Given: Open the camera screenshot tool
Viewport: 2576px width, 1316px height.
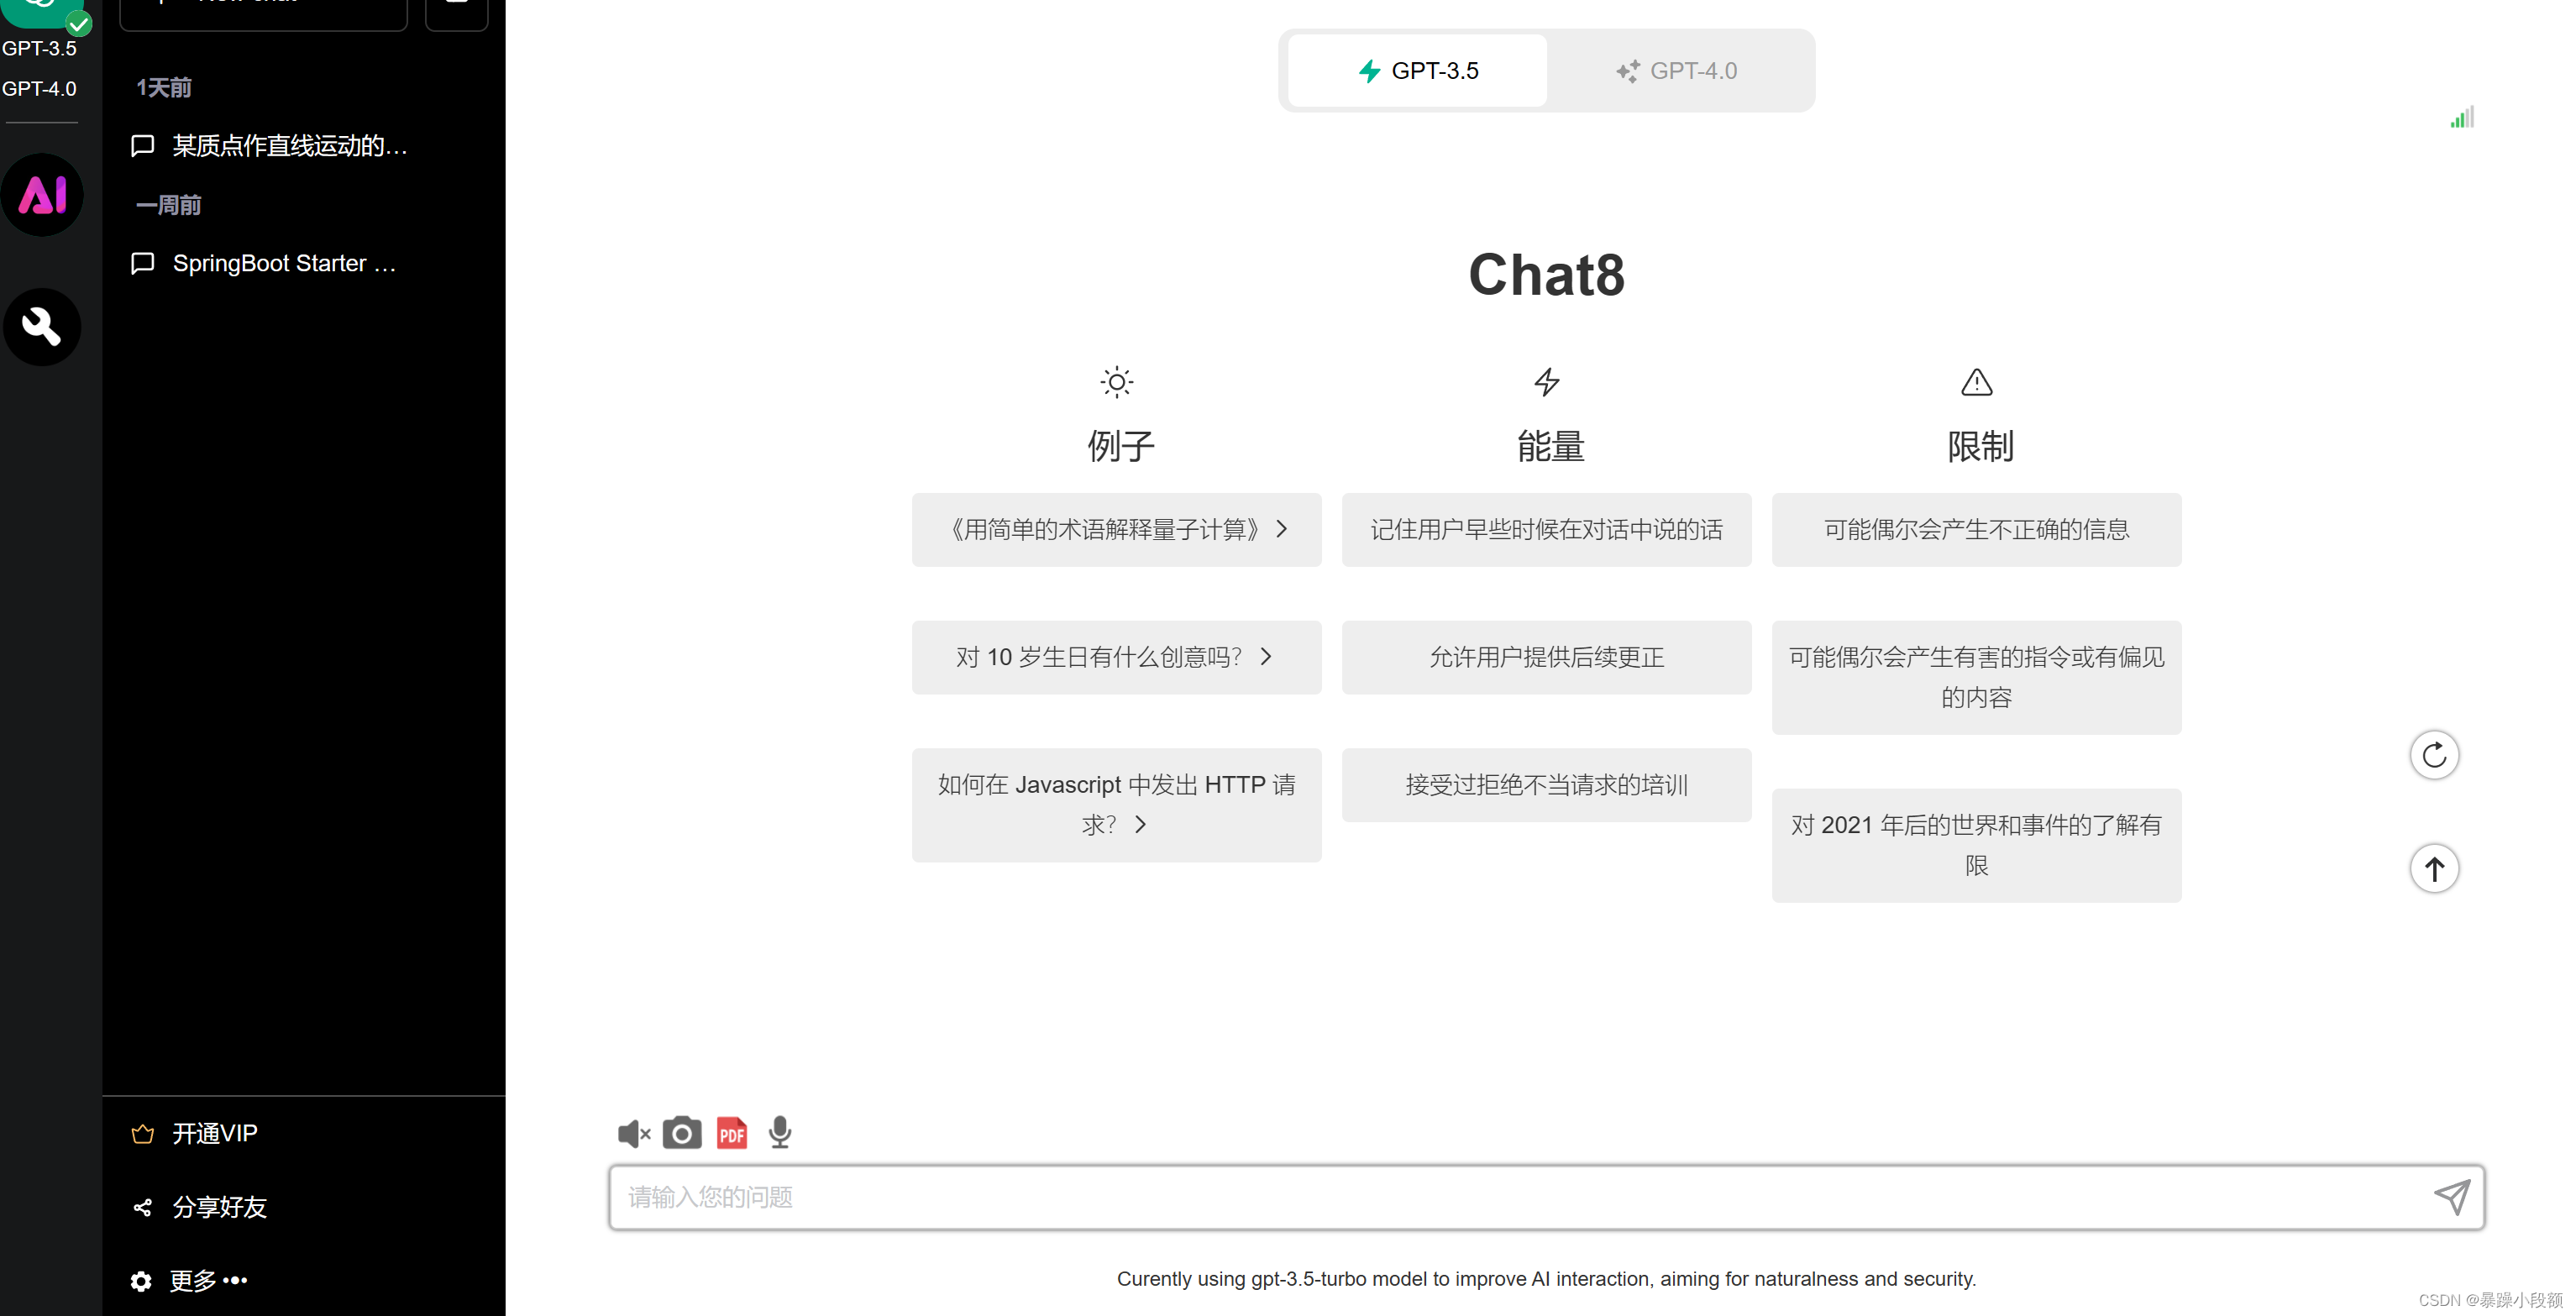Looking at the screenshot, I should (682, 1132).
